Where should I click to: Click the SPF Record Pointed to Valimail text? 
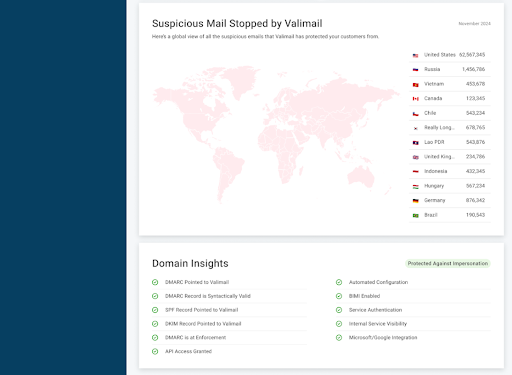click(x=202, y=310)
